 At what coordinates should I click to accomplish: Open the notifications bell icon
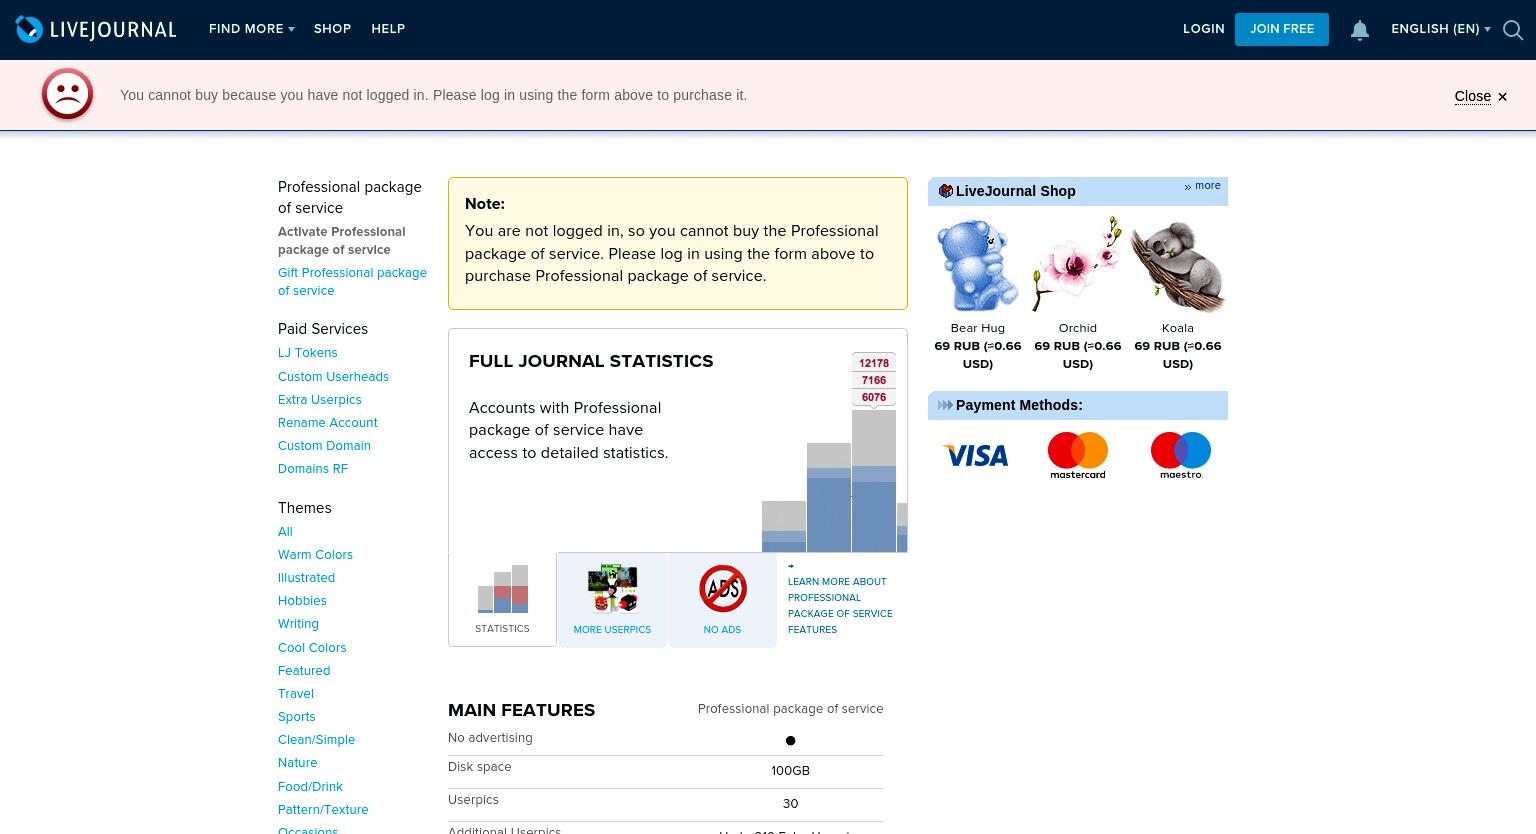tap(1359, 30)
